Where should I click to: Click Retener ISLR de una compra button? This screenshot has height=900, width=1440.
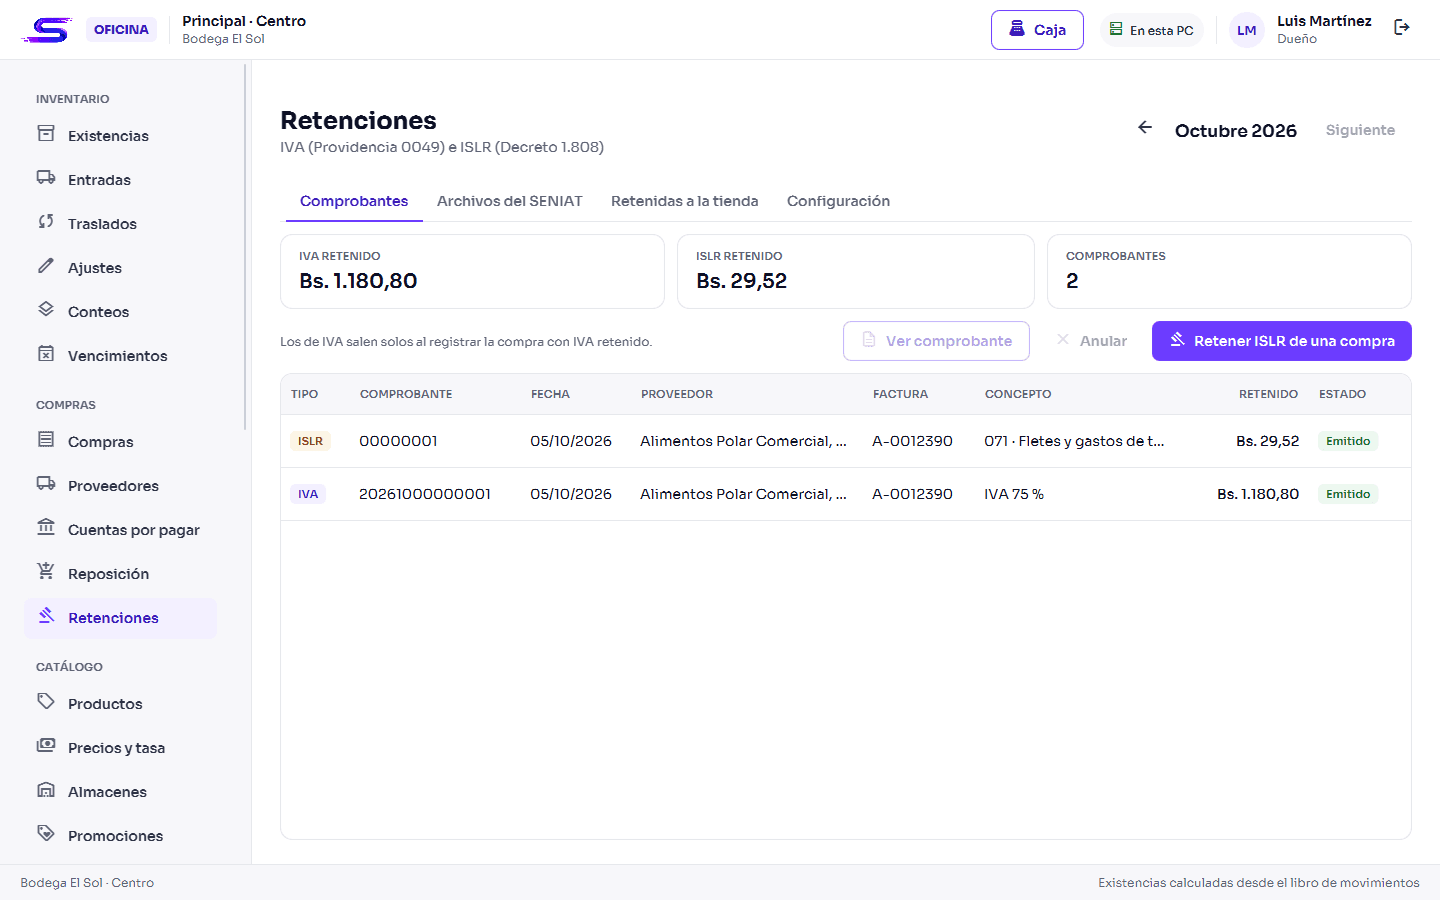[x=1282, y=341]
